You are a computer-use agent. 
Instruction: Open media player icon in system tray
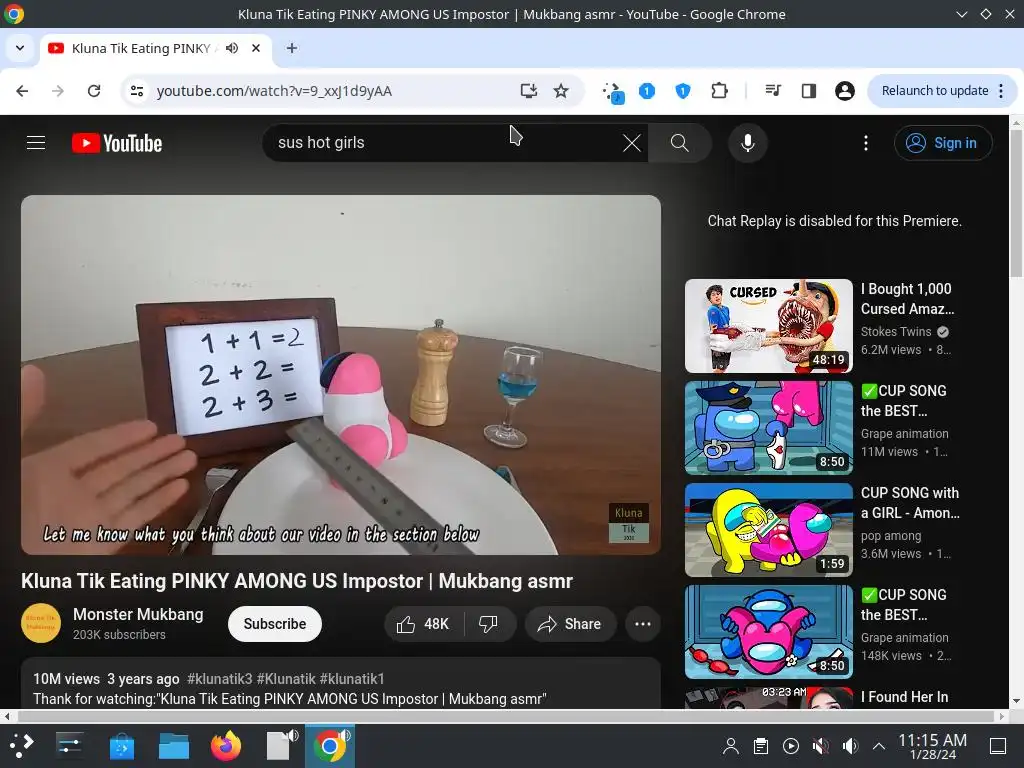pos(791,746)
